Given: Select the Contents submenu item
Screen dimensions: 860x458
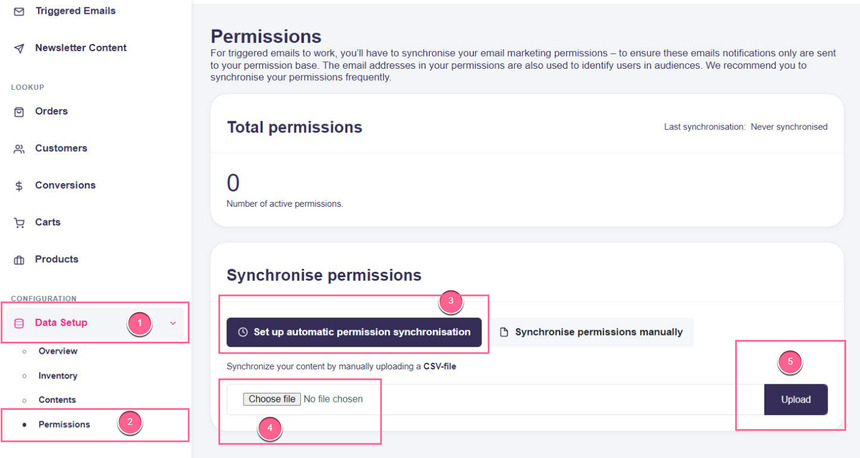Looking at the screenshot, I should click(x=57, y=400).
